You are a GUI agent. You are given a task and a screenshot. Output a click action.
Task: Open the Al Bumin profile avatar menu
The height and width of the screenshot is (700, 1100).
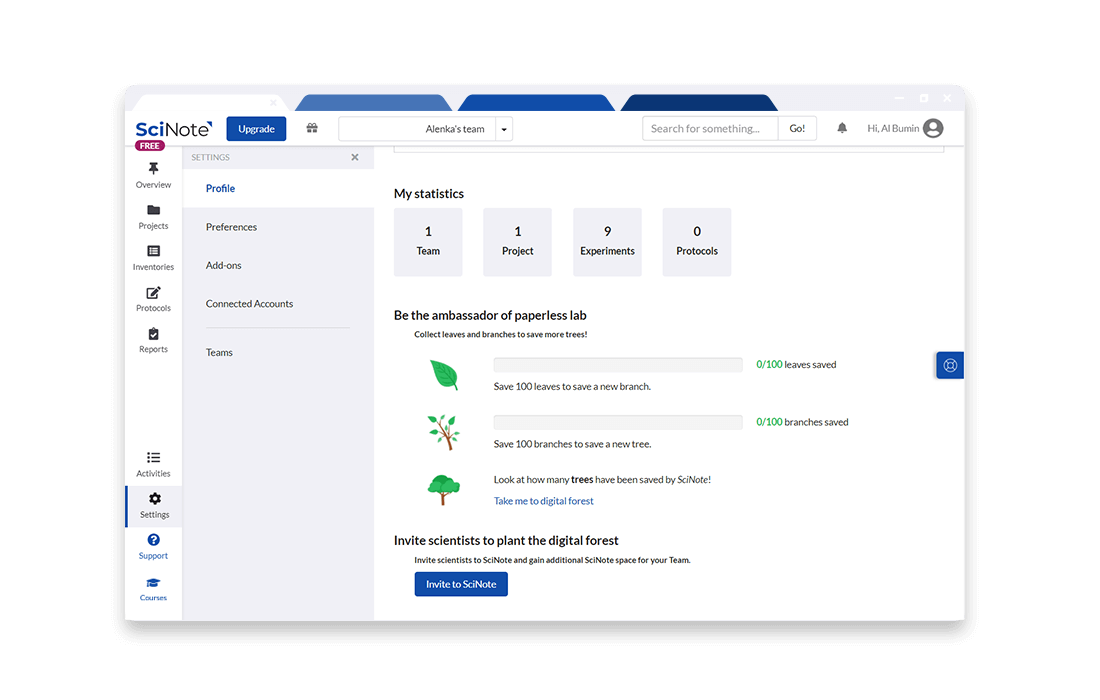pyautogui.click(x=932, y=128)
